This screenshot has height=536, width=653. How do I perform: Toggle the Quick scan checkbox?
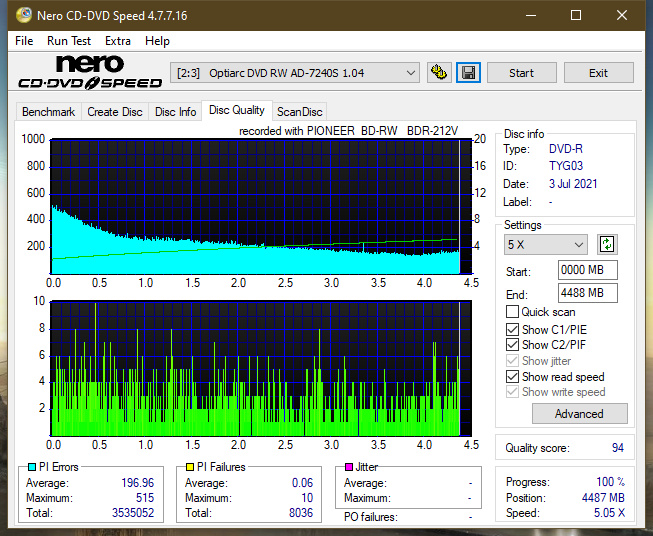[512, 312]
